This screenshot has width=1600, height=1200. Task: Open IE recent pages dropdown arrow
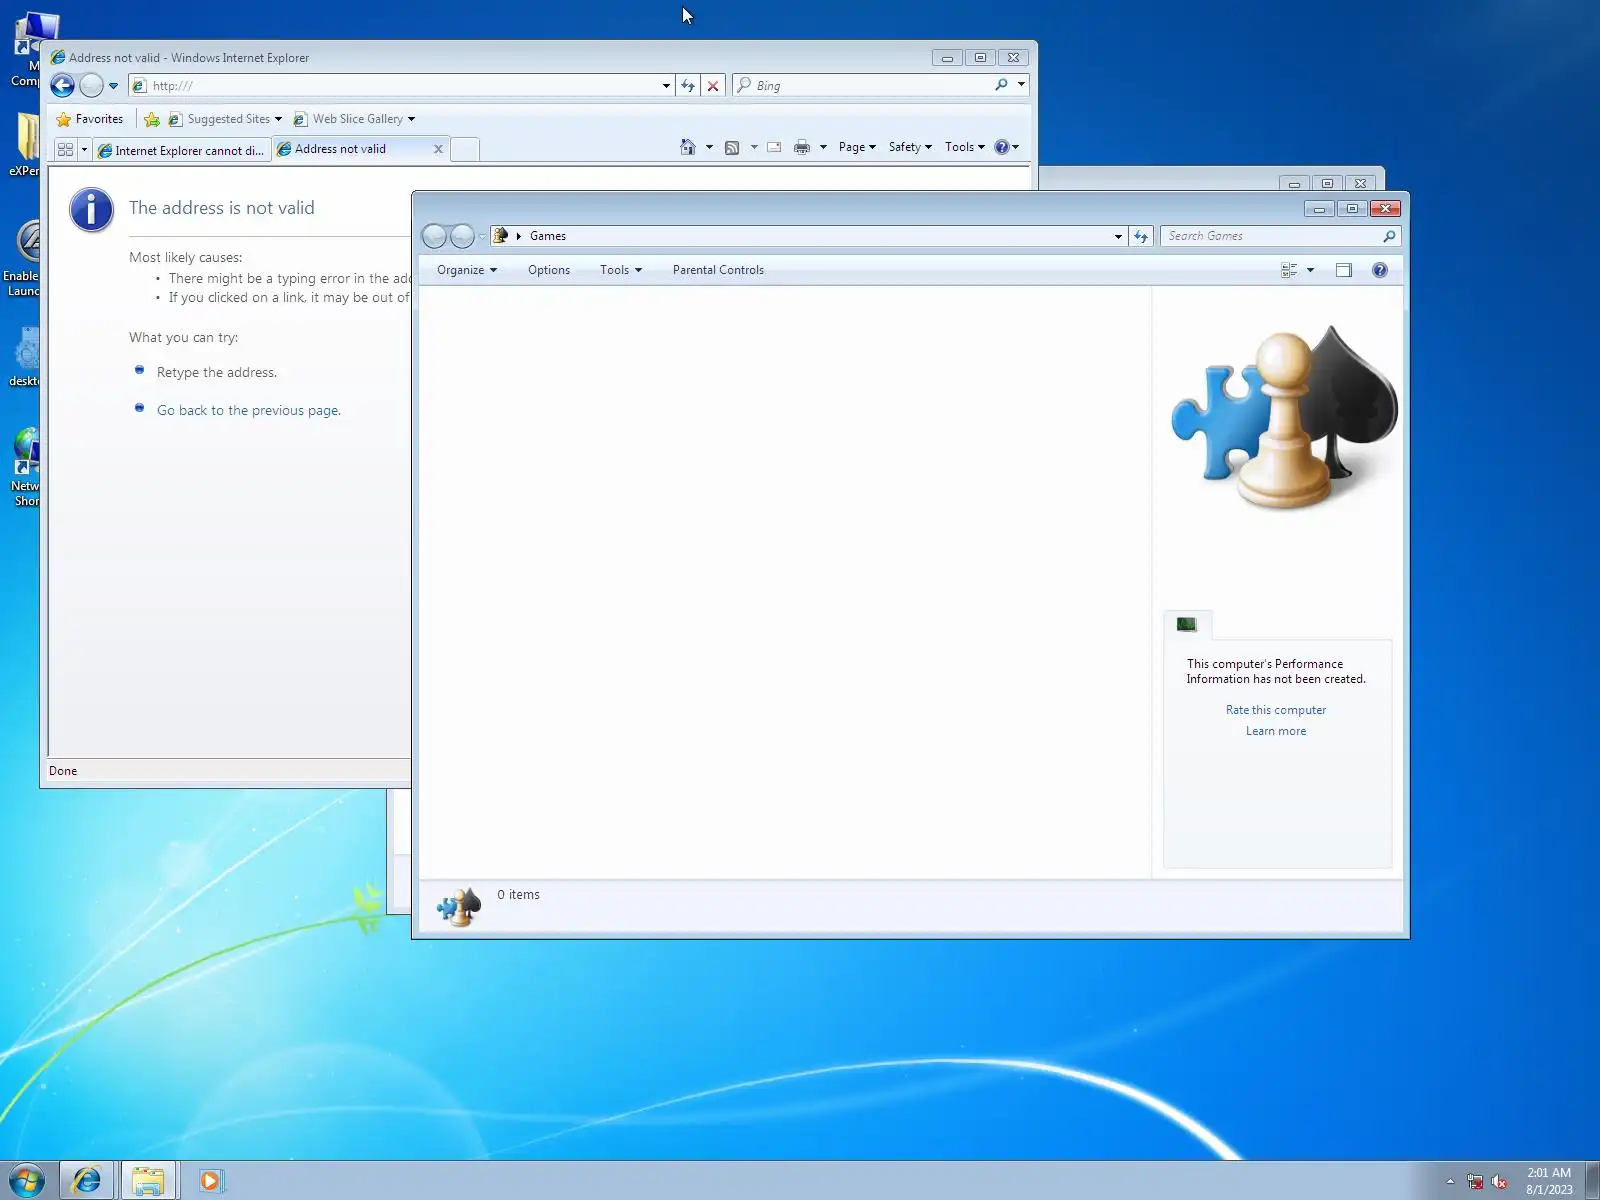tap(113, 86)
